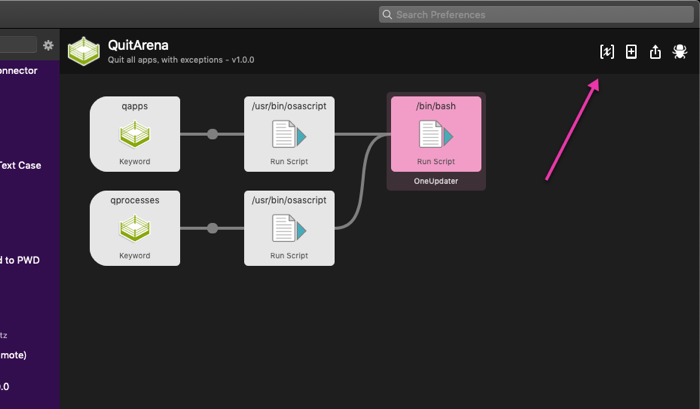Open the workflow debugger bug icon
This screenshot has height=409, width=700.
tap(679, 52)
